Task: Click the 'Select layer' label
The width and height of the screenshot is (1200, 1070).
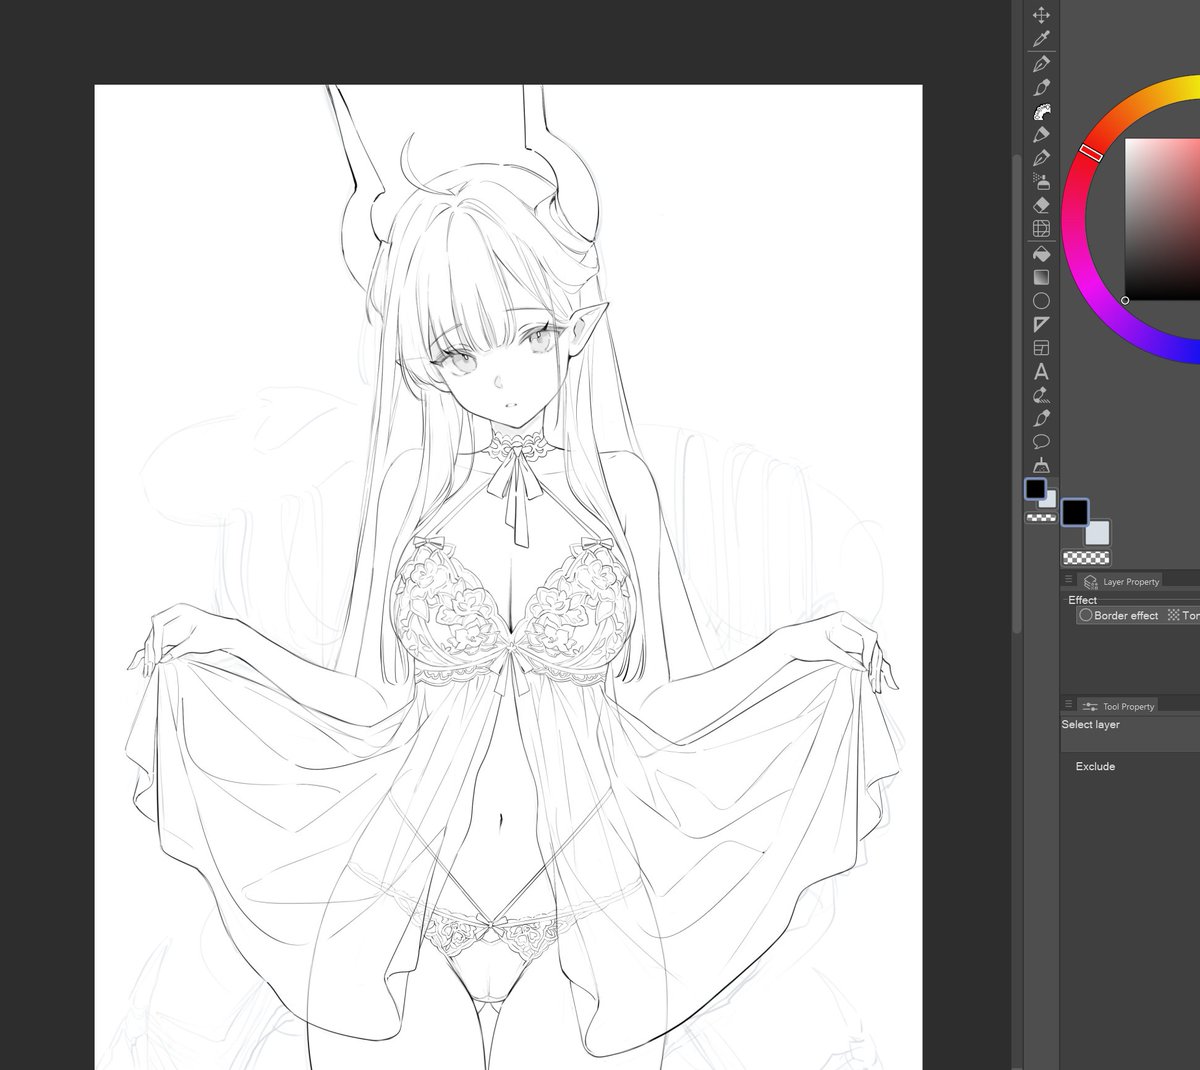Action: click(1090, 725)
